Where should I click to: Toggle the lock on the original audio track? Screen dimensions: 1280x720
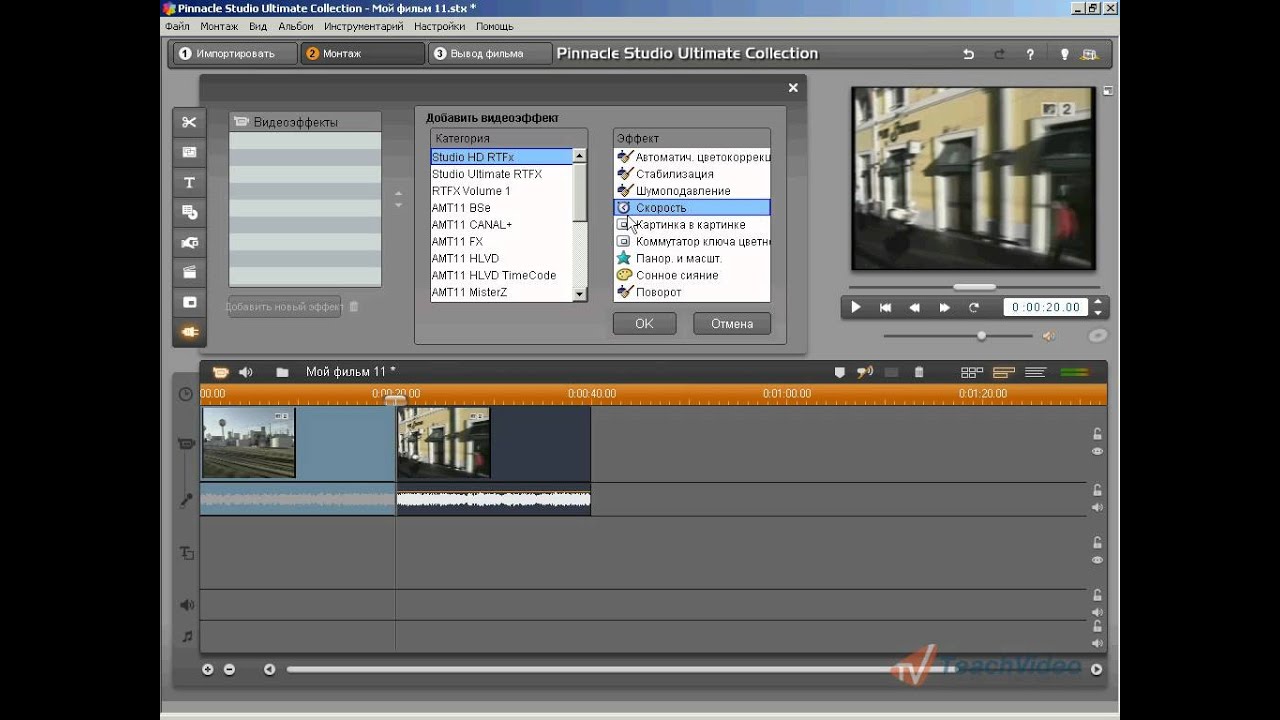point(1097,489)
